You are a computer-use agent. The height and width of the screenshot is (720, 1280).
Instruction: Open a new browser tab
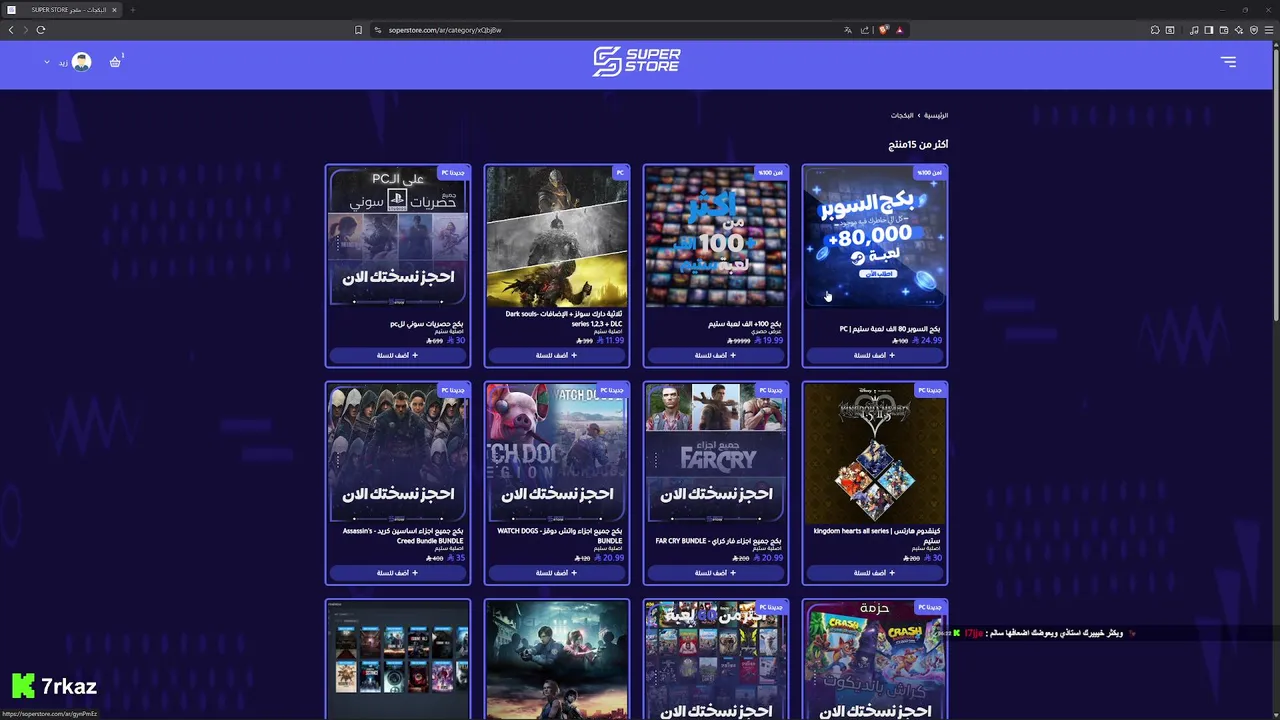click(132, 10)
